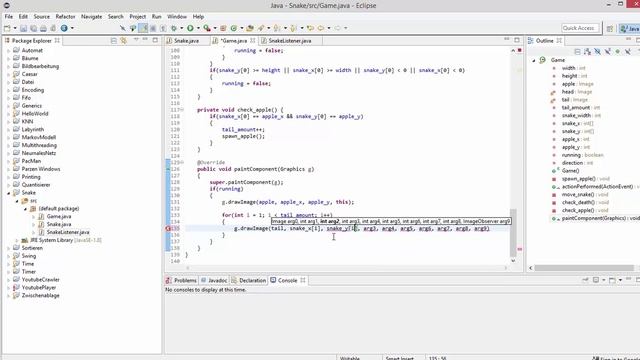Viewport: 640px width, 360px height.
Task: Toggle Link with Editor in Package Explorer
Action: tap(123, 40)
